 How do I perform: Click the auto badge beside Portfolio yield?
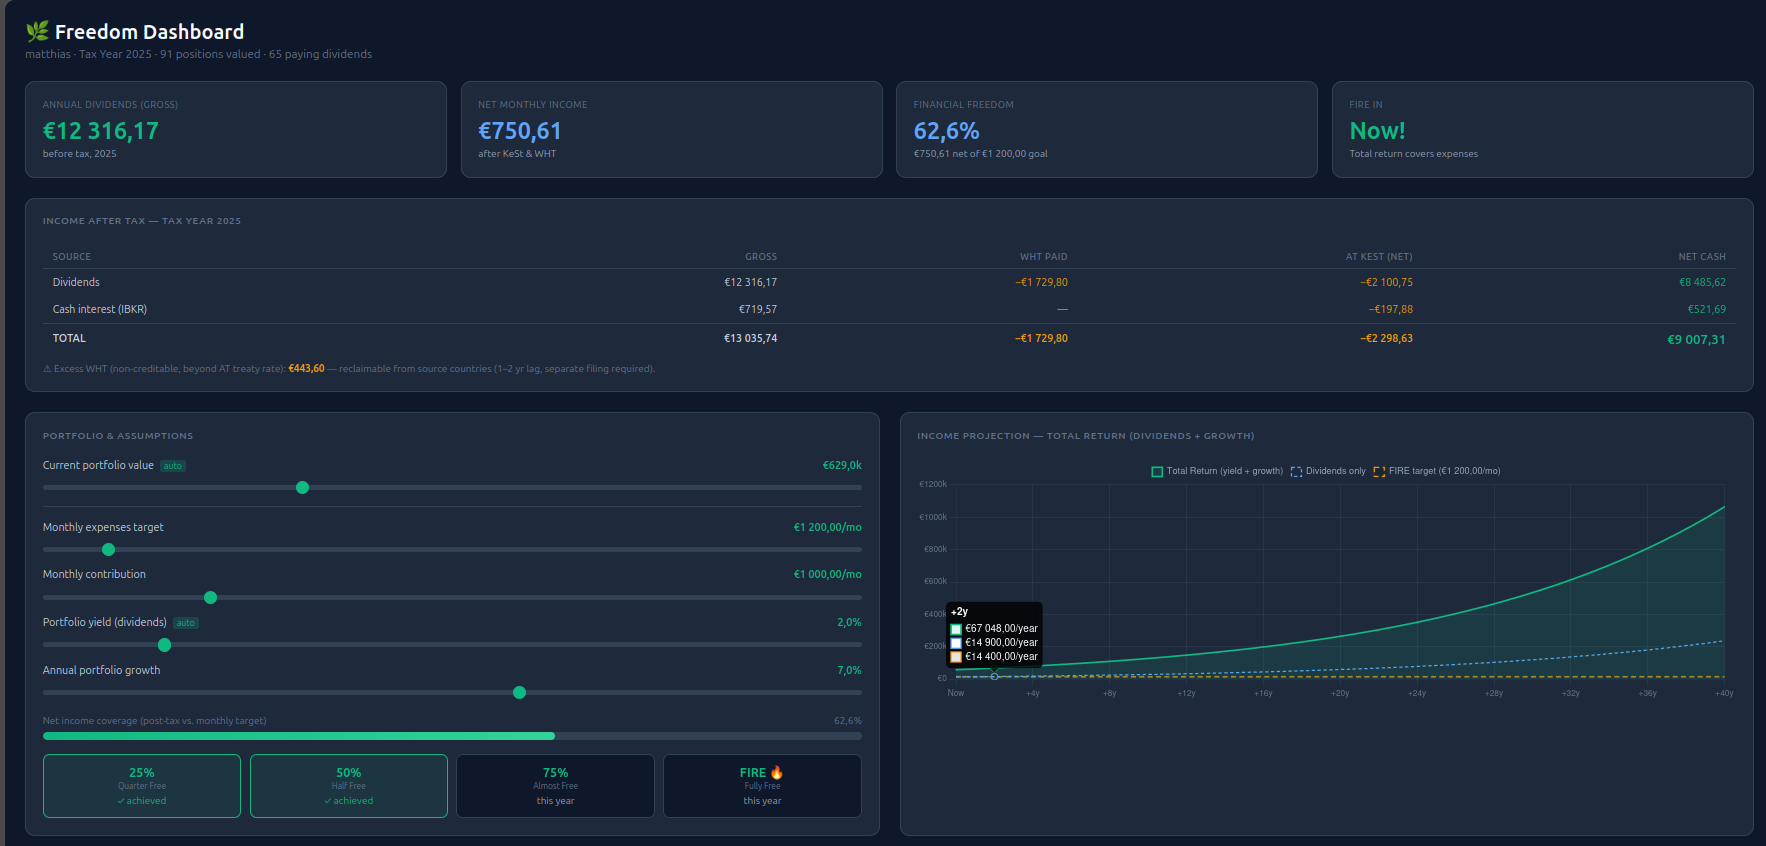[186, 623]
